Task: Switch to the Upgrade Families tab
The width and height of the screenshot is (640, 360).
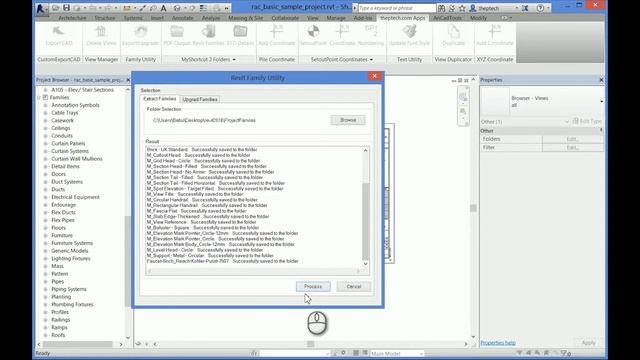Action: [200, 99]
